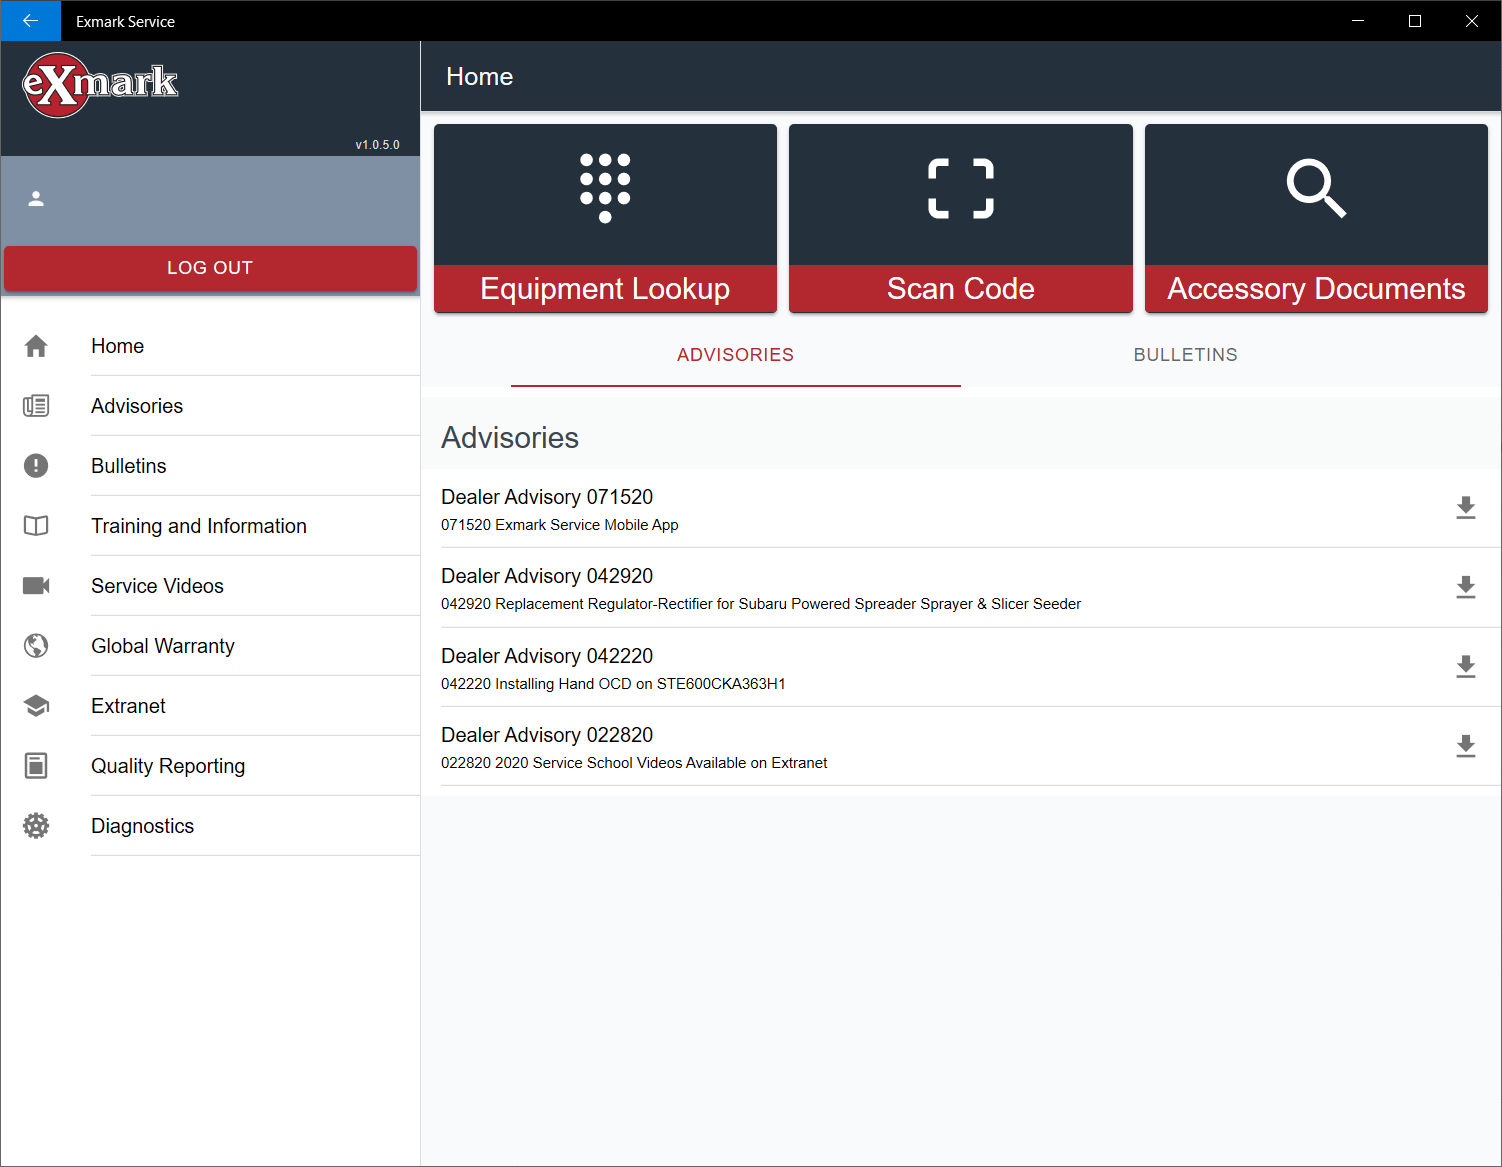Click the Scan Code label
This screenshot has height=1167, width=1502.
961,289
